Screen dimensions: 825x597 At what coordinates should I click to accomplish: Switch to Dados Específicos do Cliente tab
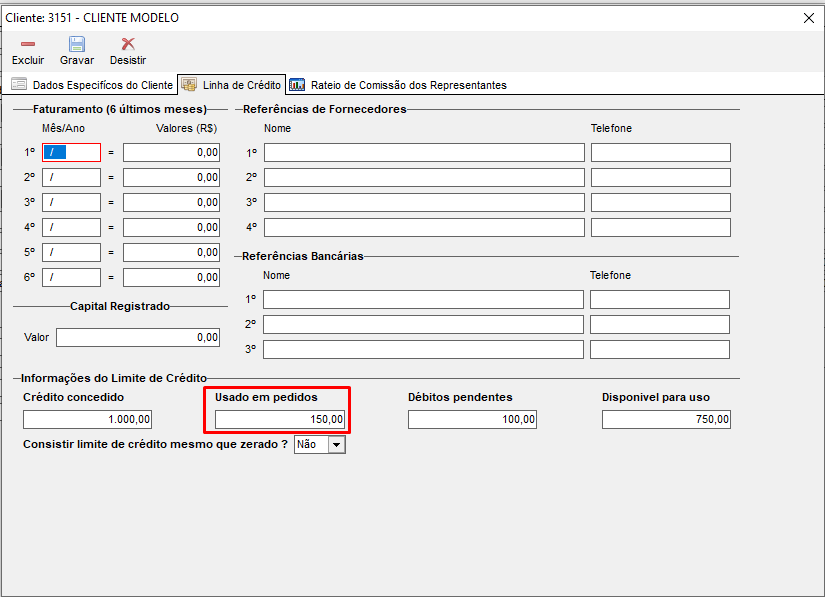102,85
